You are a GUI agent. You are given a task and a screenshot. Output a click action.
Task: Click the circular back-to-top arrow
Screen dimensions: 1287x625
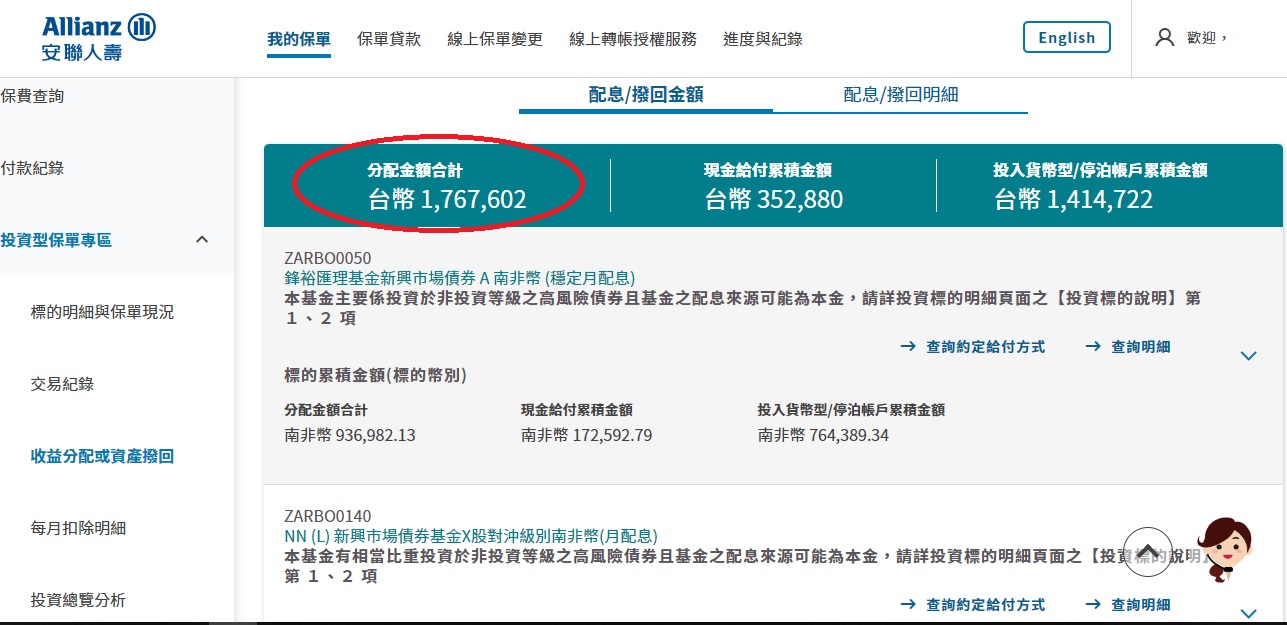tap(1147, 551)
